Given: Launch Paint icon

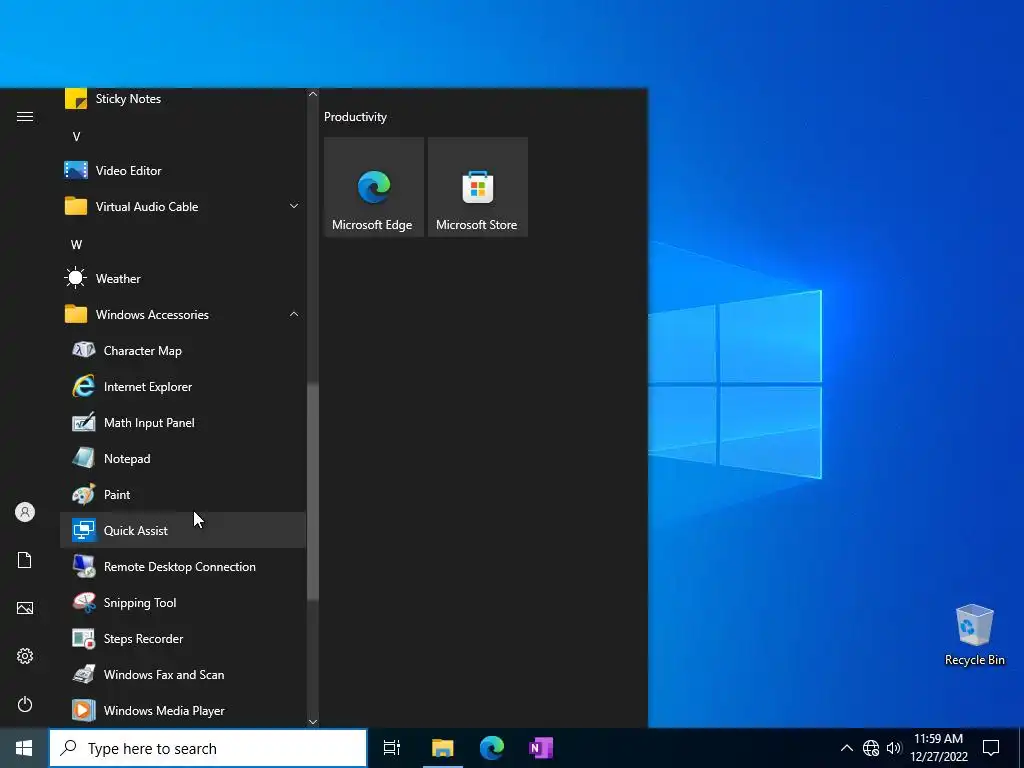Looking at the screenshot, I should (84, 494).
